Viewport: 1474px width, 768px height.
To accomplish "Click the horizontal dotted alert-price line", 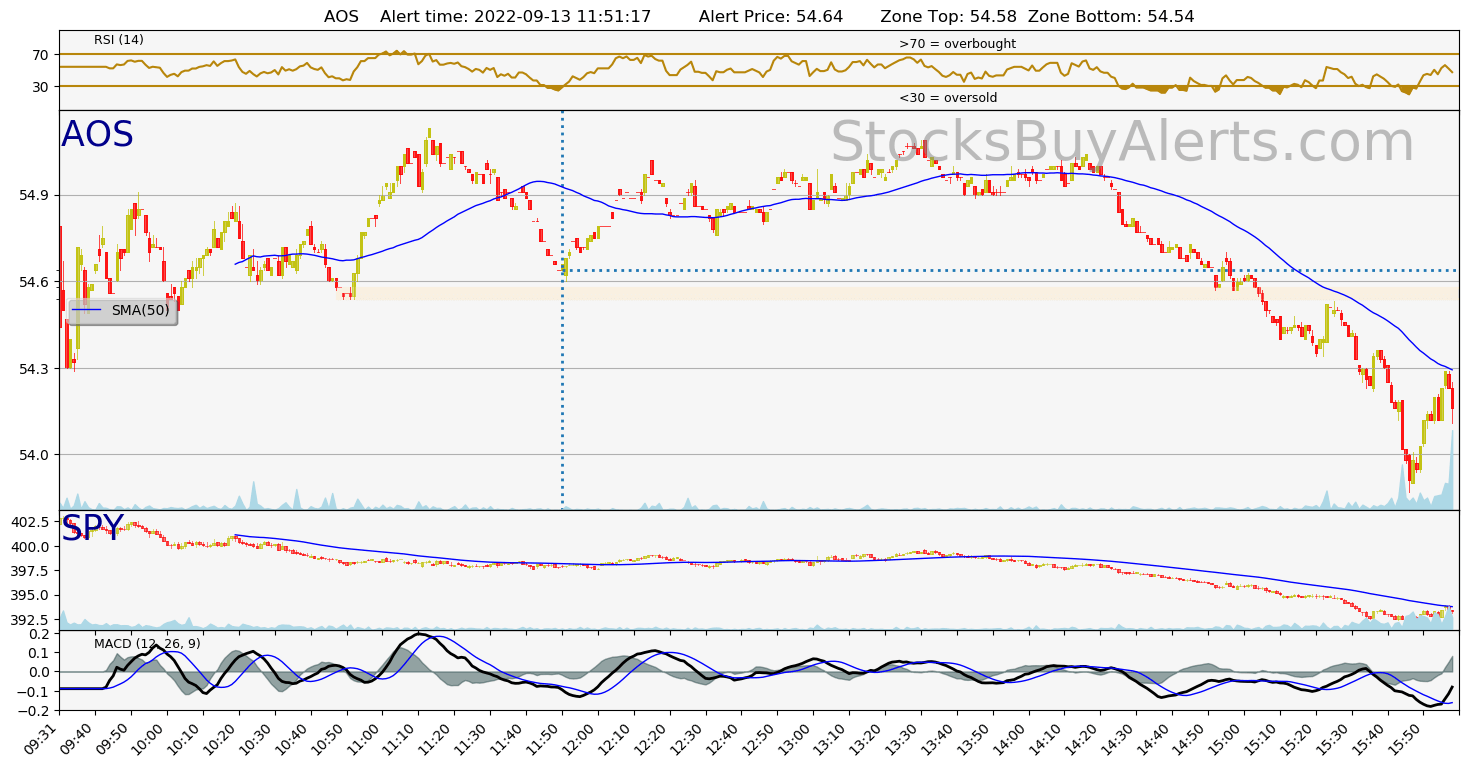I will tap(1010, 270).
